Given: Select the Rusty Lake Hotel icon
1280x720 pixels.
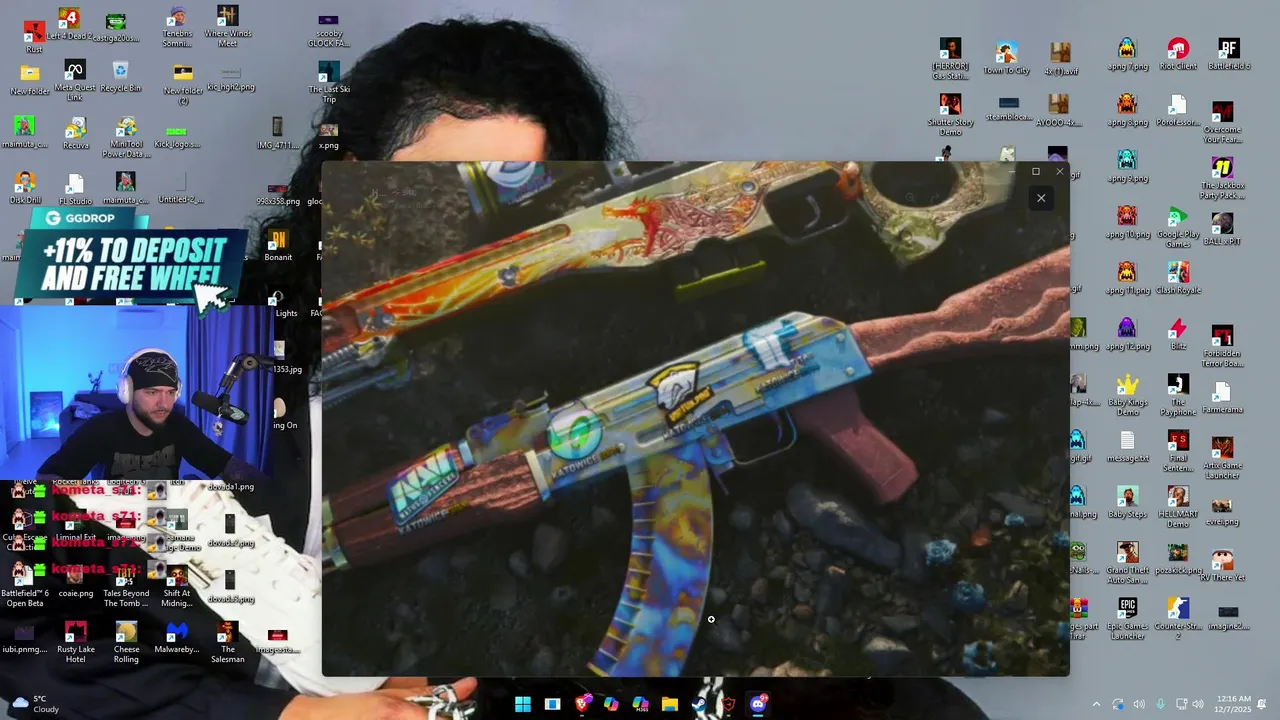Looking at the screenshot, I should click(x=75, y=642).
